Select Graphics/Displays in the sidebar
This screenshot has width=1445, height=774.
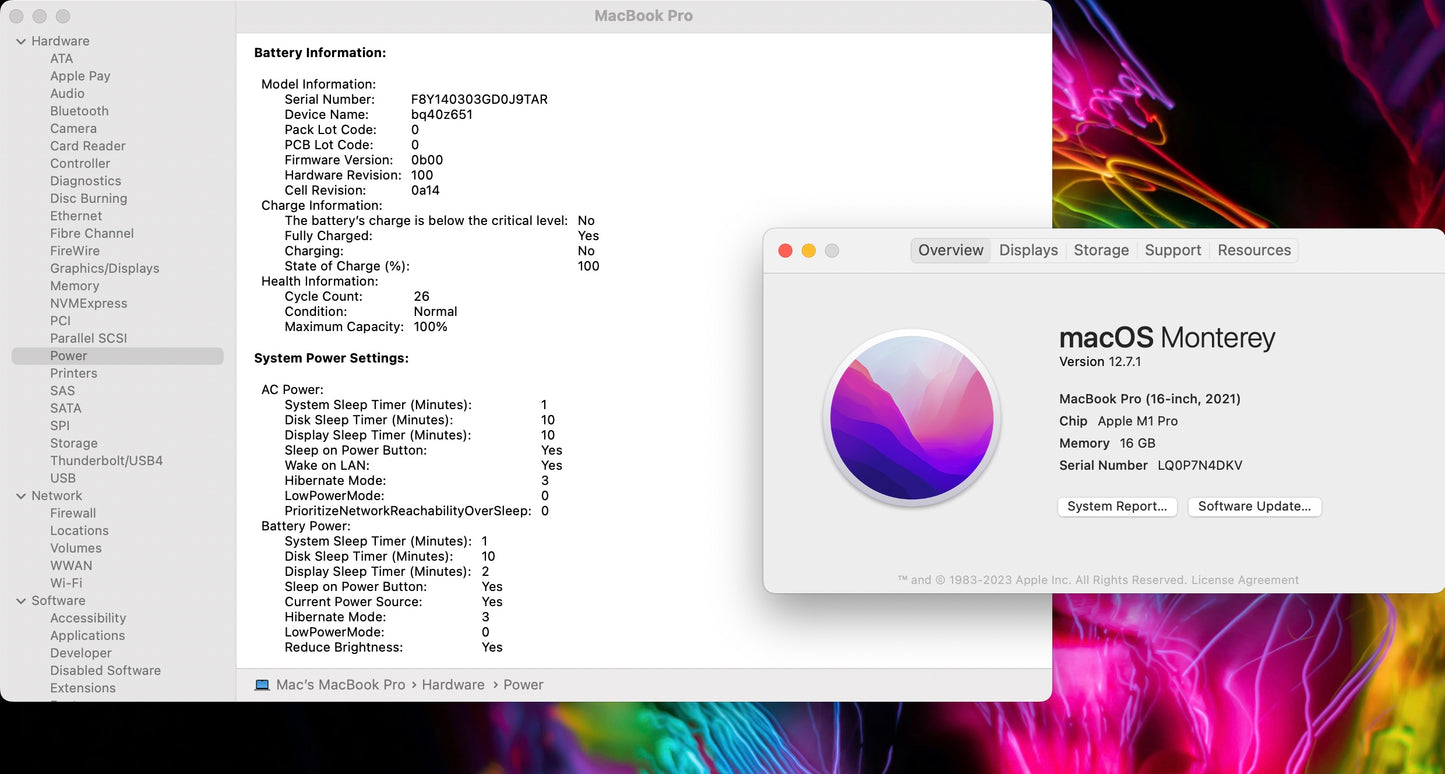(104, 268)
